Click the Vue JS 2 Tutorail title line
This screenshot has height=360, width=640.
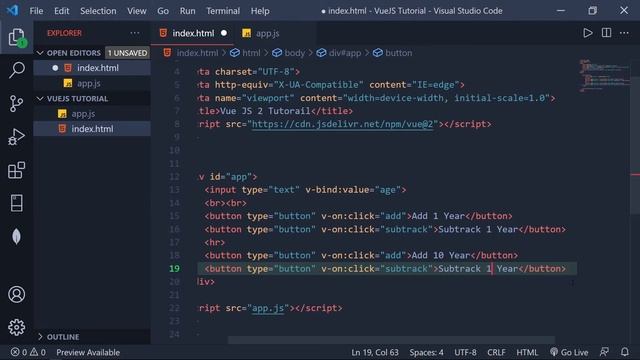pos(276,111)
